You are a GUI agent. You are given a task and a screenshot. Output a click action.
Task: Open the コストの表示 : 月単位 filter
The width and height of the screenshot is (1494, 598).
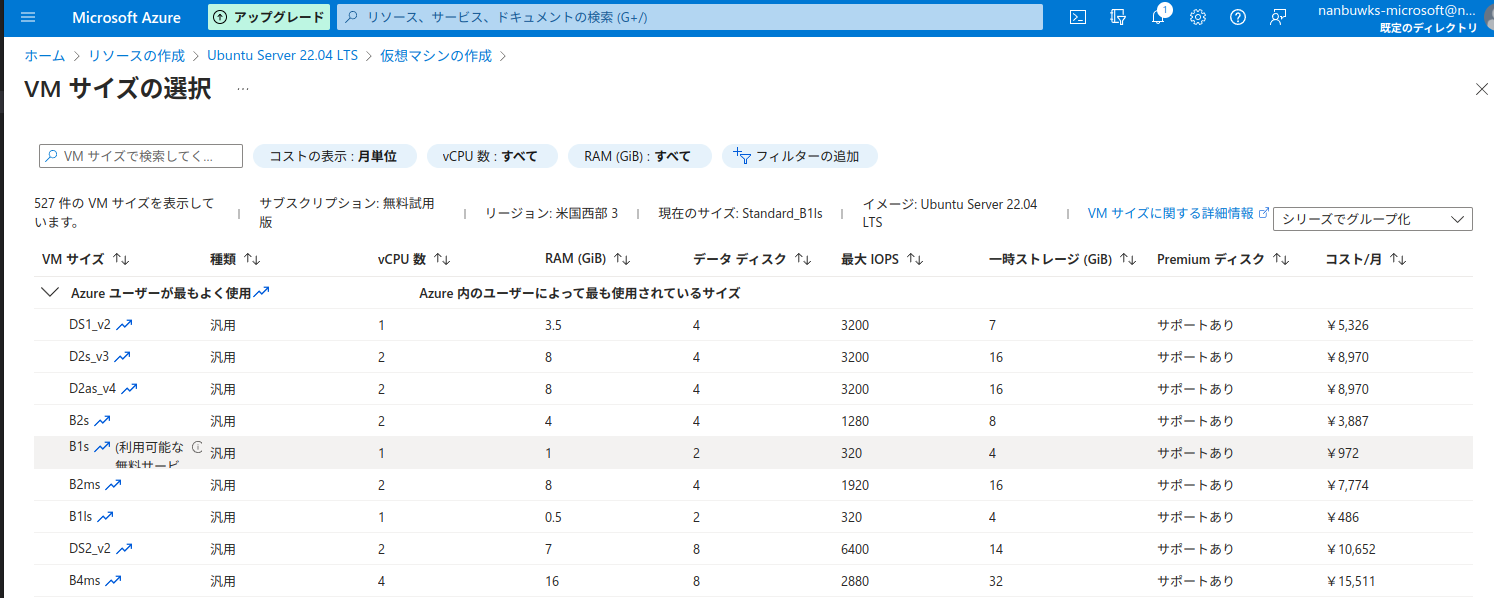pos(333,156)
